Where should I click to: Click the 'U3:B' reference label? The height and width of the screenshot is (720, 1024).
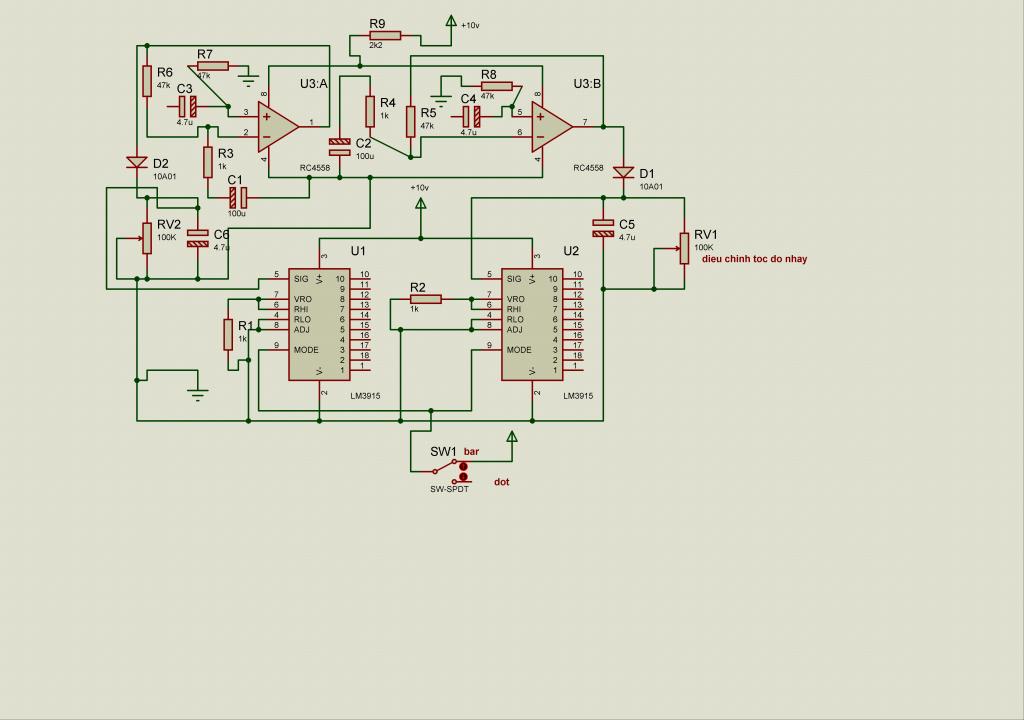click(x=587, y=84)
